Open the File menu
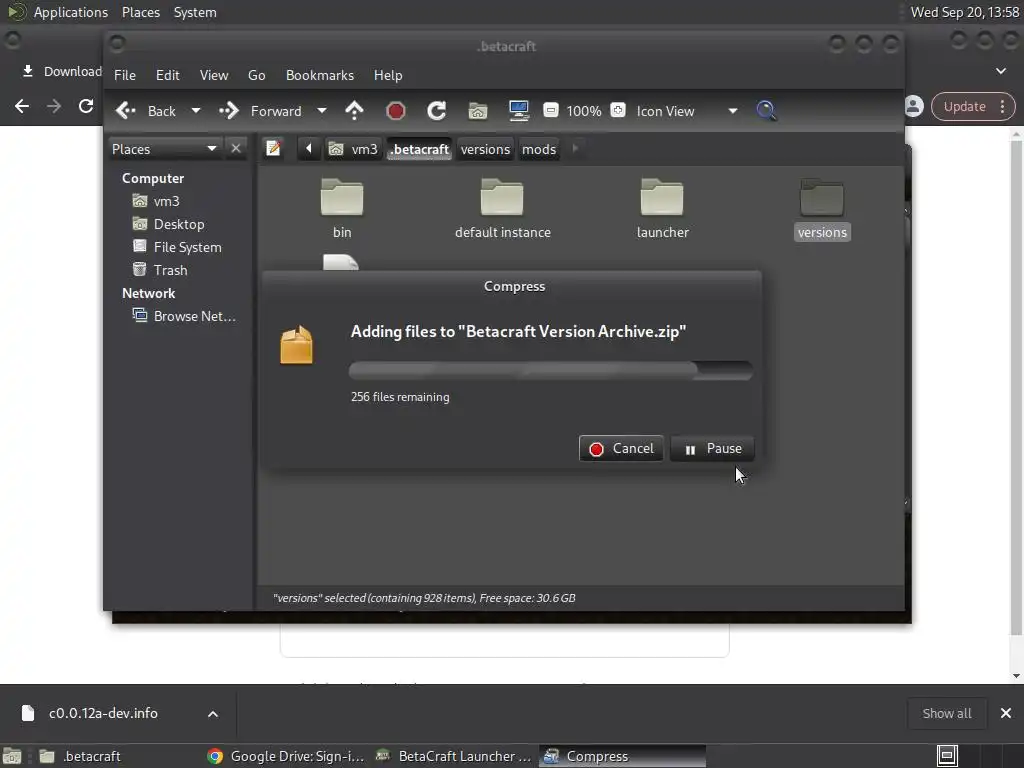Image resolution: width=1024 pixels, height=768 pixels. [x=125, y=75]
